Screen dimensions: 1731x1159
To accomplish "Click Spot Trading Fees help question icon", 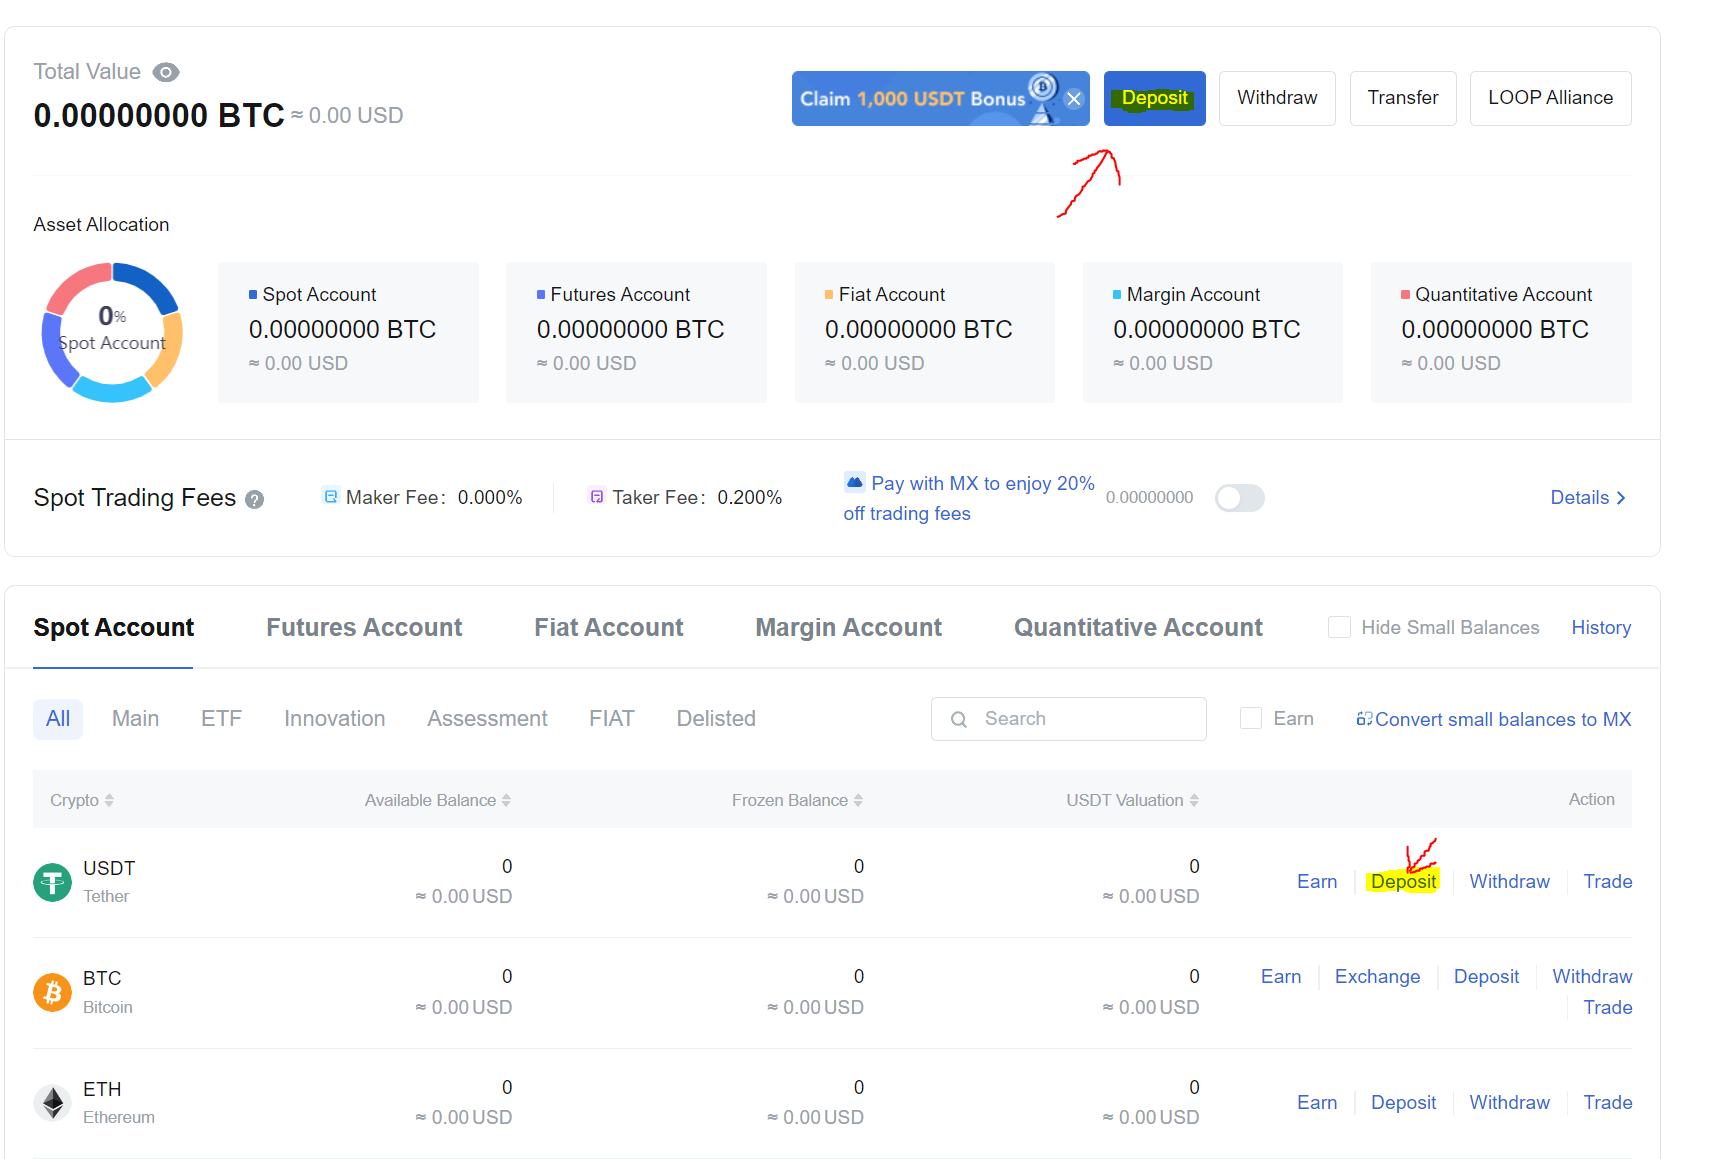I will click(x=255, y=500).
